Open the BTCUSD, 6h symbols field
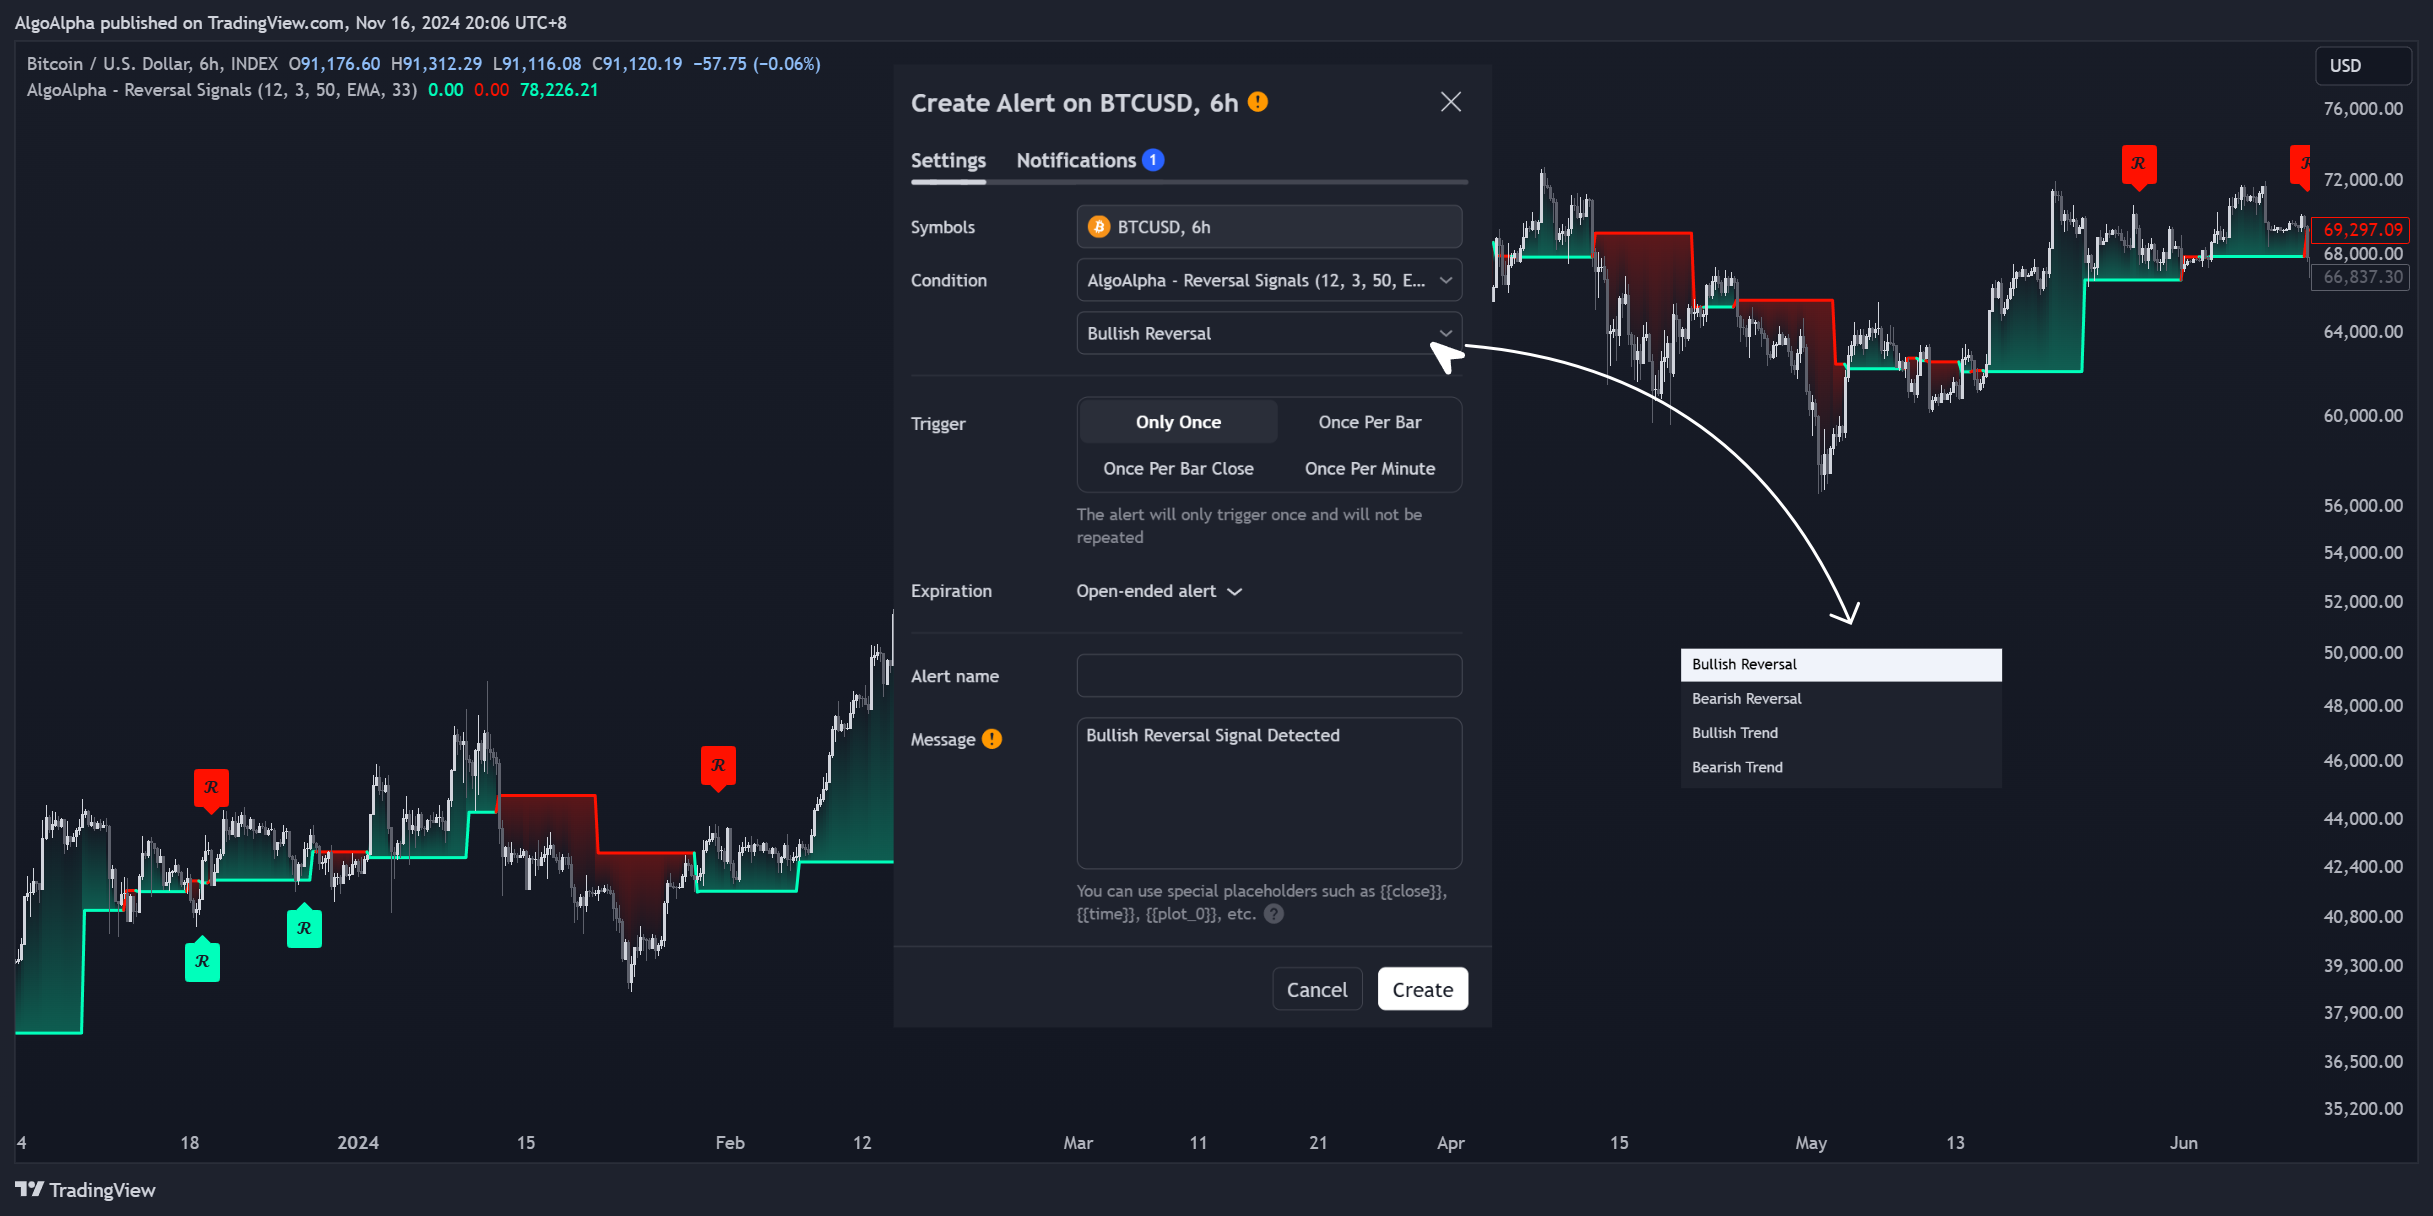The width and height of the screenshot is (2433, 1216). click(1269, 227)
